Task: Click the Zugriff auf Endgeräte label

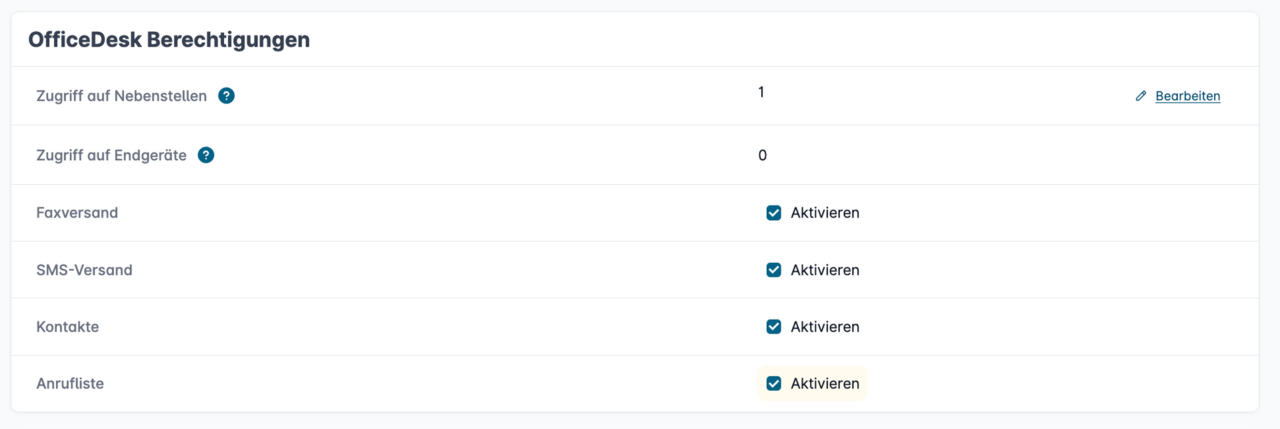Action: pyautogui.click(x=111, y=155)
